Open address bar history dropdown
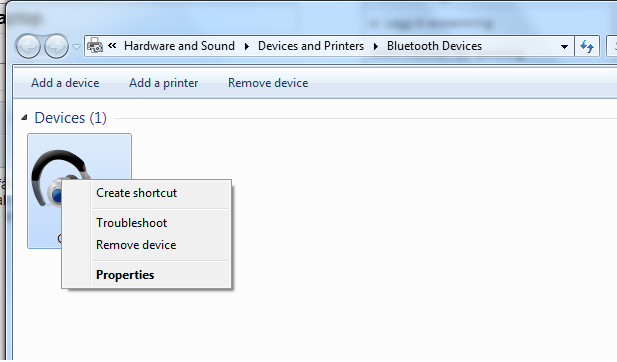 (564, 46)
